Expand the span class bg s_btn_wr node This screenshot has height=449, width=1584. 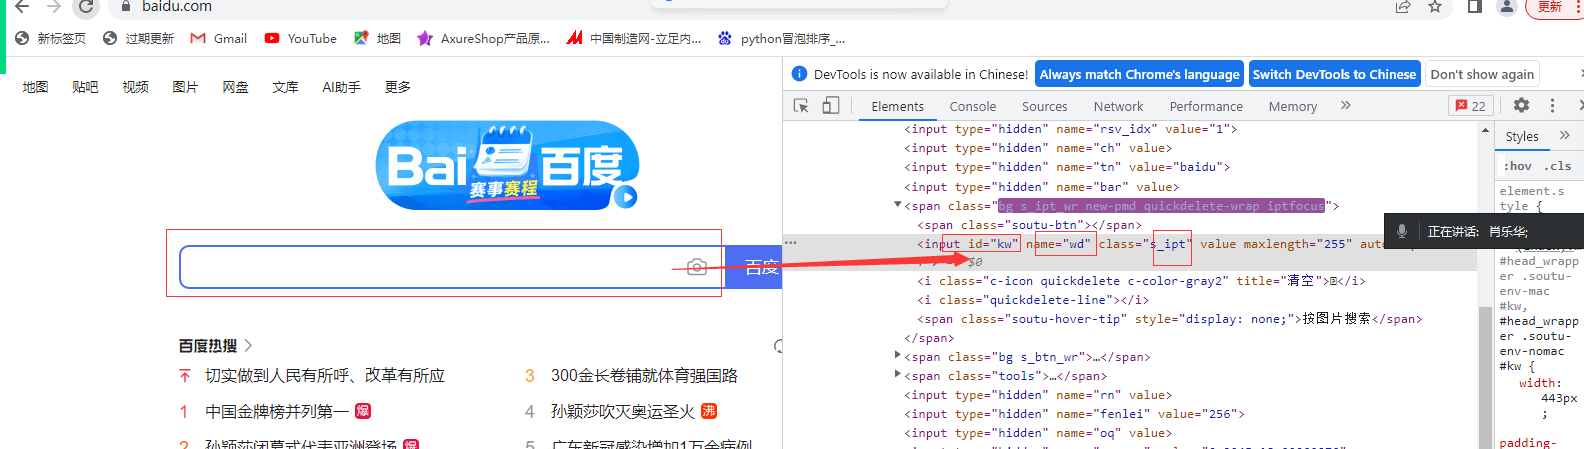[x=897, y=355]
